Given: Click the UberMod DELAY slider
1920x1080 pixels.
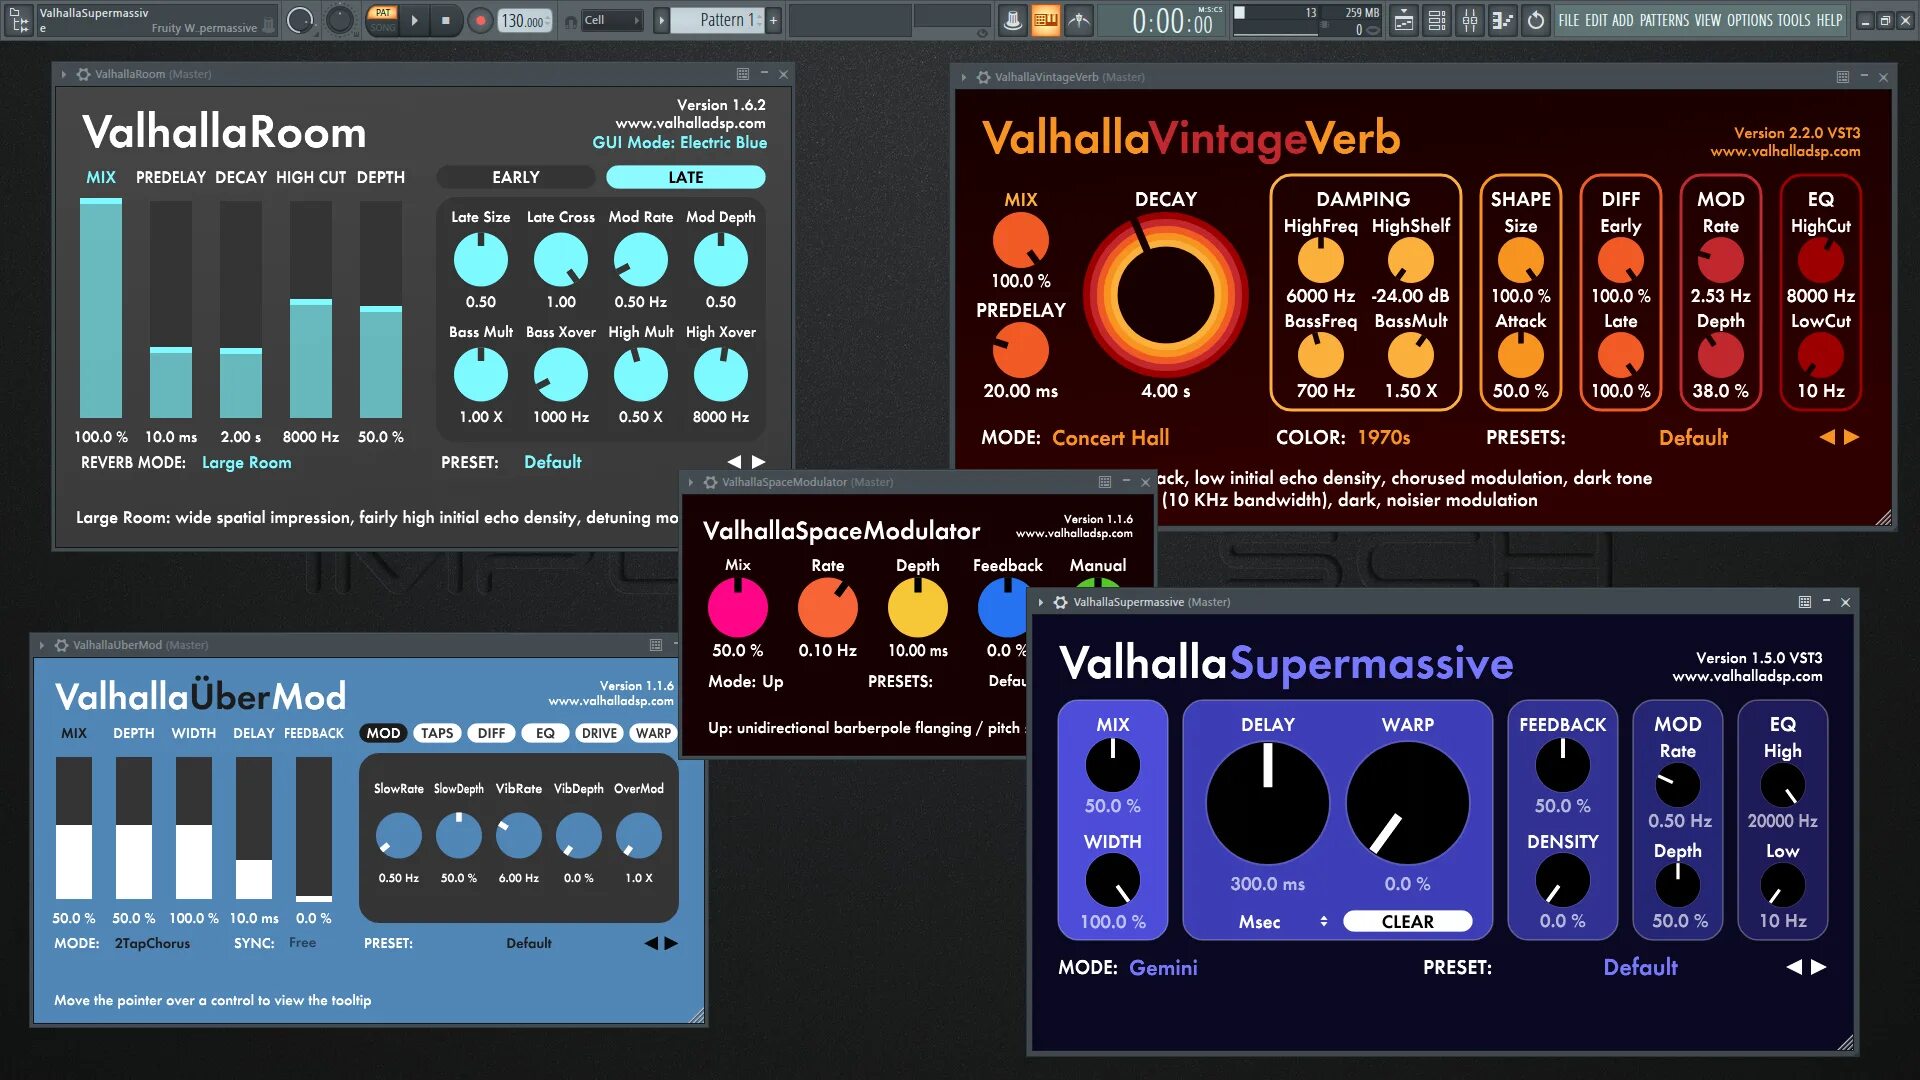Looking at the screenshot, I should click(254, 828).
